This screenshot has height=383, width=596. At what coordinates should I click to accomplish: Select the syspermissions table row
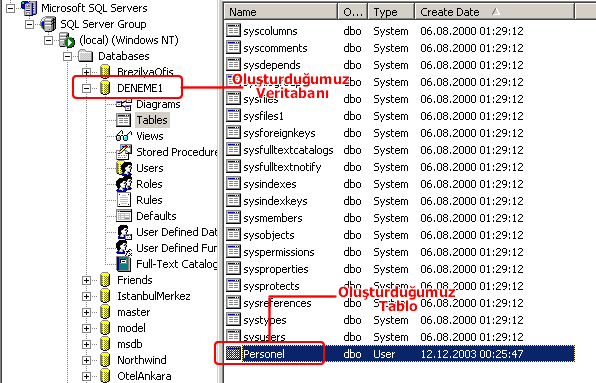click(399, 252)
